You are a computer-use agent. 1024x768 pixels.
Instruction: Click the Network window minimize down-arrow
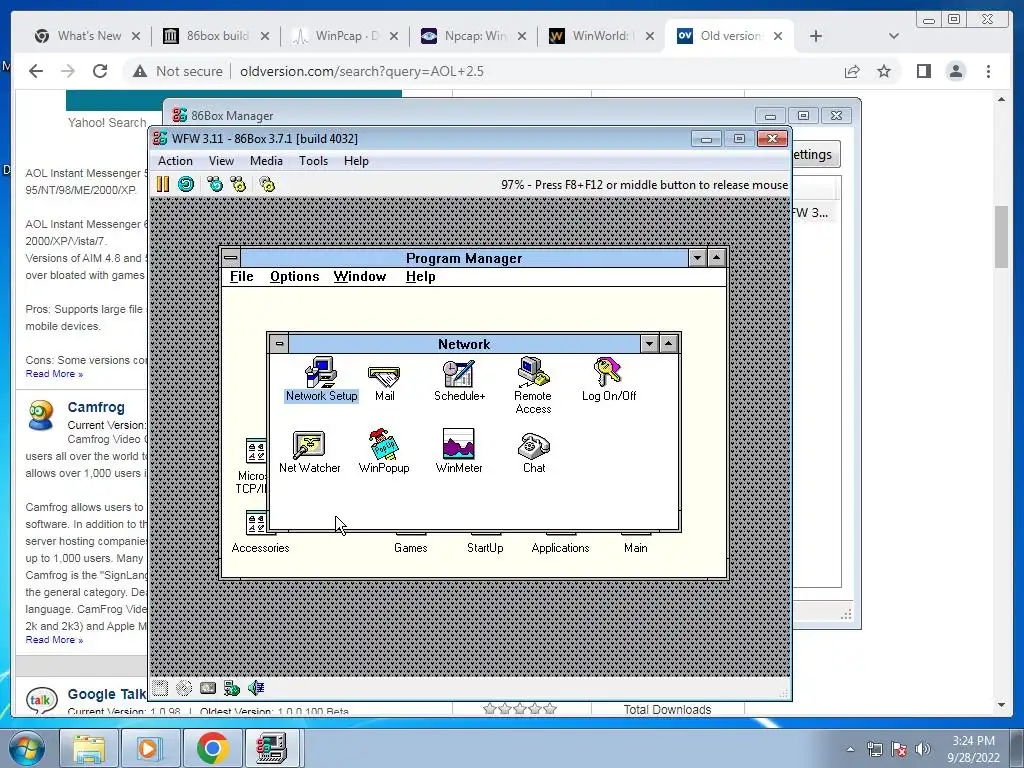point(649,344)
